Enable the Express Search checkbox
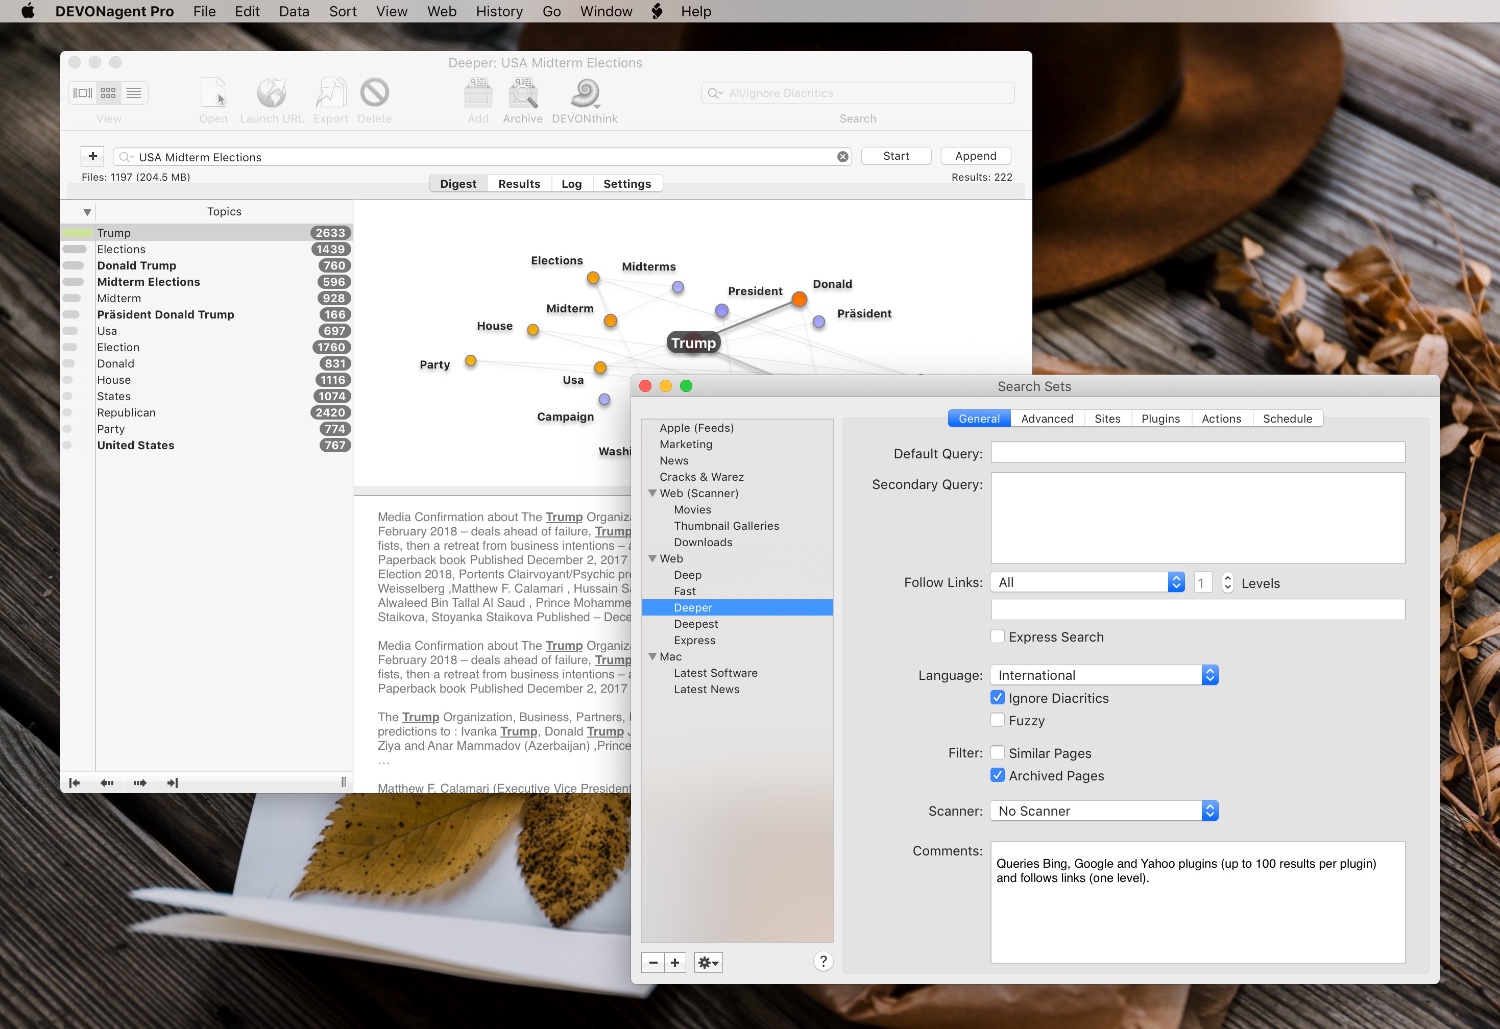The height and width of the screenshot is (1029, 1500). (x=998, y=637)
